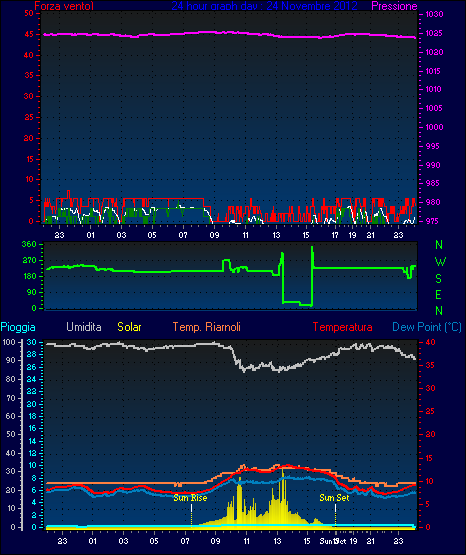
Task: Click the W compass direction label
Action: click(440, 262)
